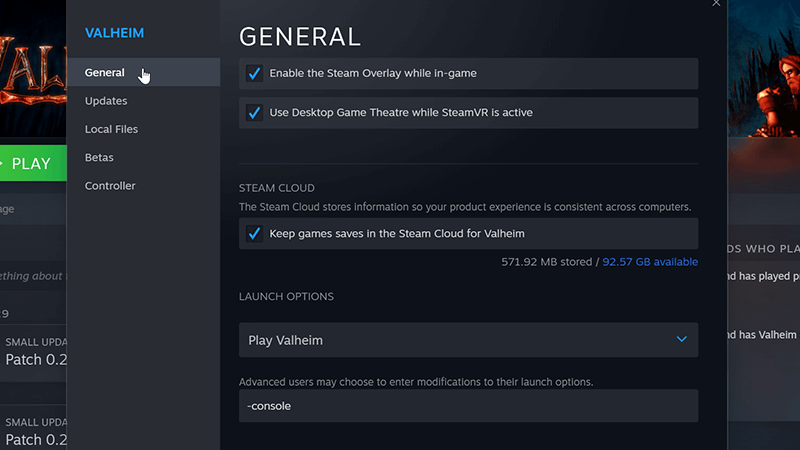Screen dimensions: 800x450
Task: Click the VALHEIM title in the sidebar
Action: point(114,33)
